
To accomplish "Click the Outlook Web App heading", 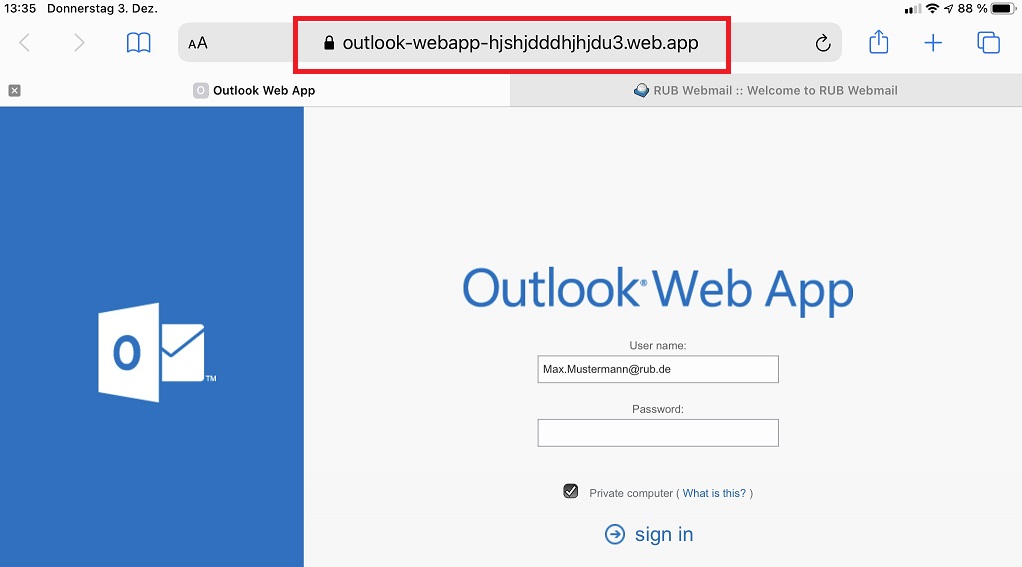I will point(658,290).
